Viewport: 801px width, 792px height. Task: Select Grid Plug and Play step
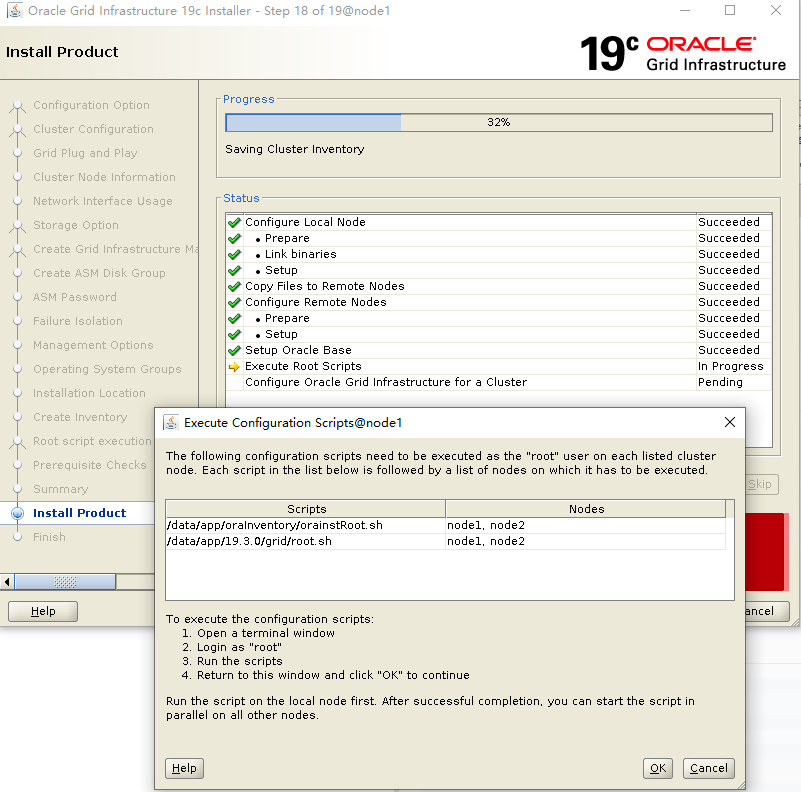pyautogui.click(x=85, y=153)
